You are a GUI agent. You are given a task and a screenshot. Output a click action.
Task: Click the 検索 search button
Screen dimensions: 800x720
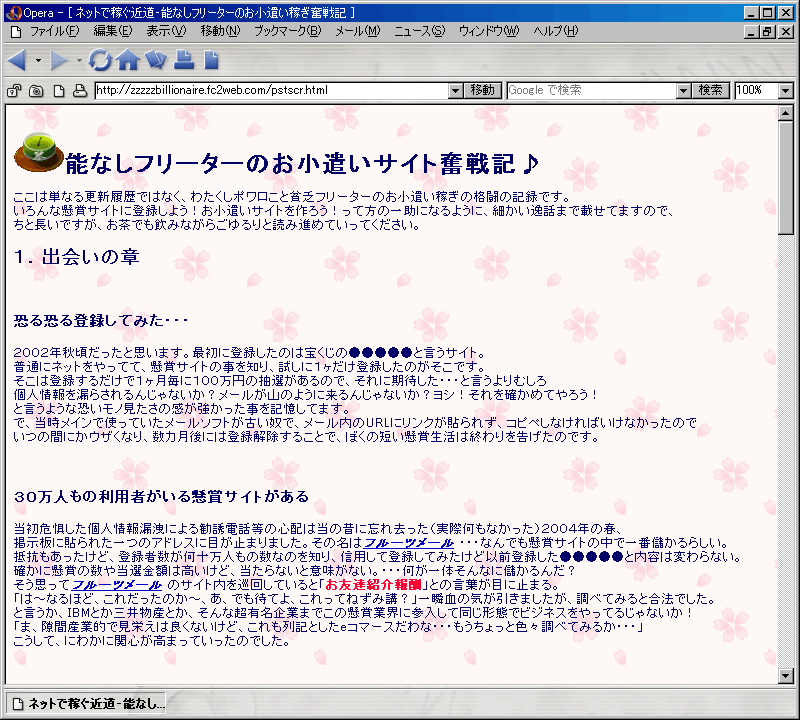coord(711,91)
